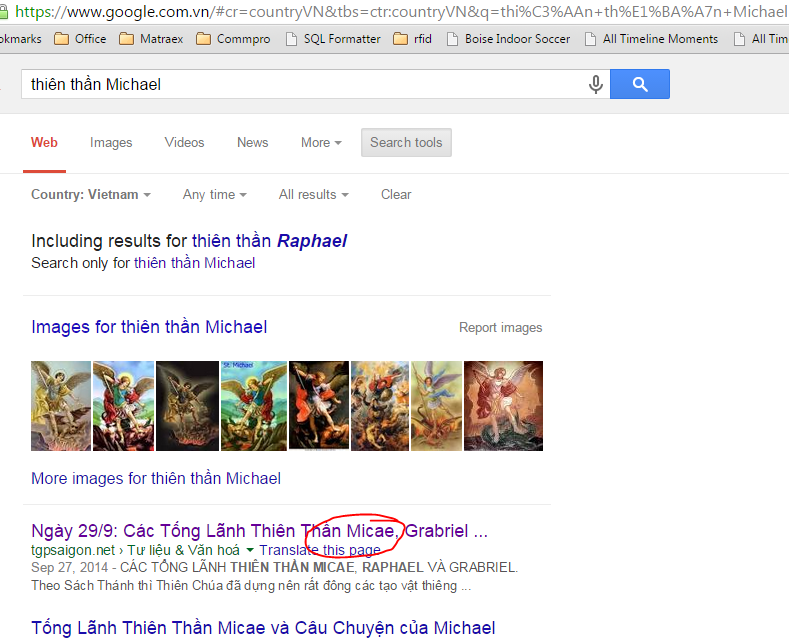Open the rfid bookmarks folder
This screenshot has height=640, width=789.
(x=413, y=39)
